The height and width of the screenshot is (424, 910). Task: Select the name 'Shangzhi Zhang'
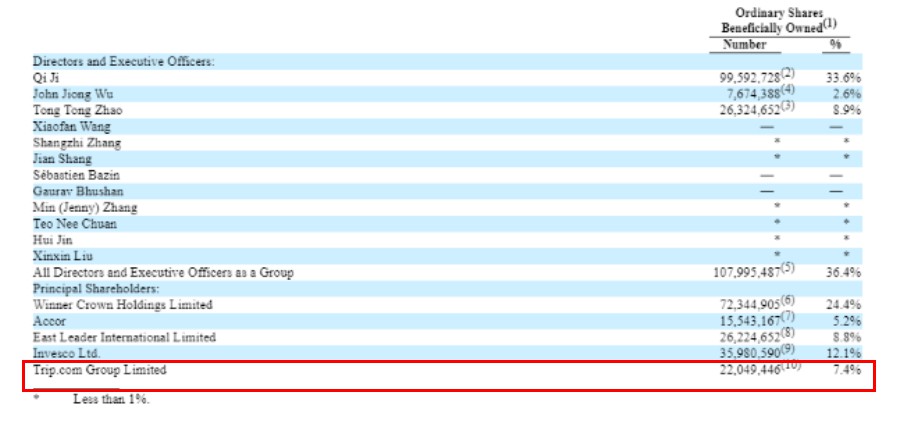tap(77, 143)
